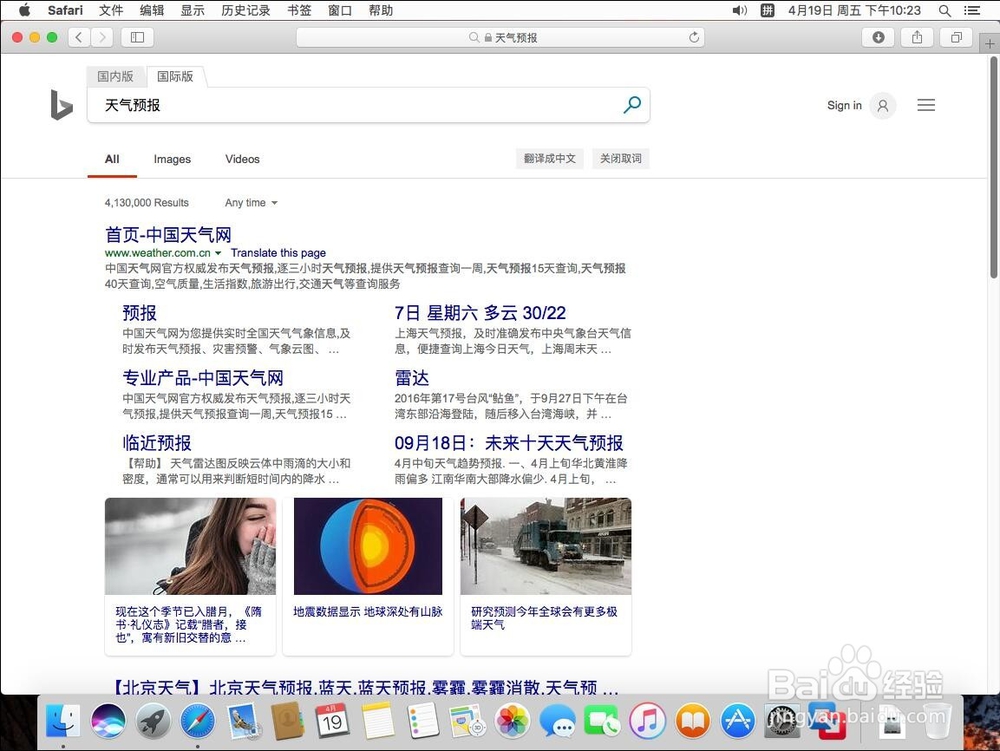Select the Videos results tab
This screenshot has width=1000, height=751.
pyautogui.click(x=242, y=159)
